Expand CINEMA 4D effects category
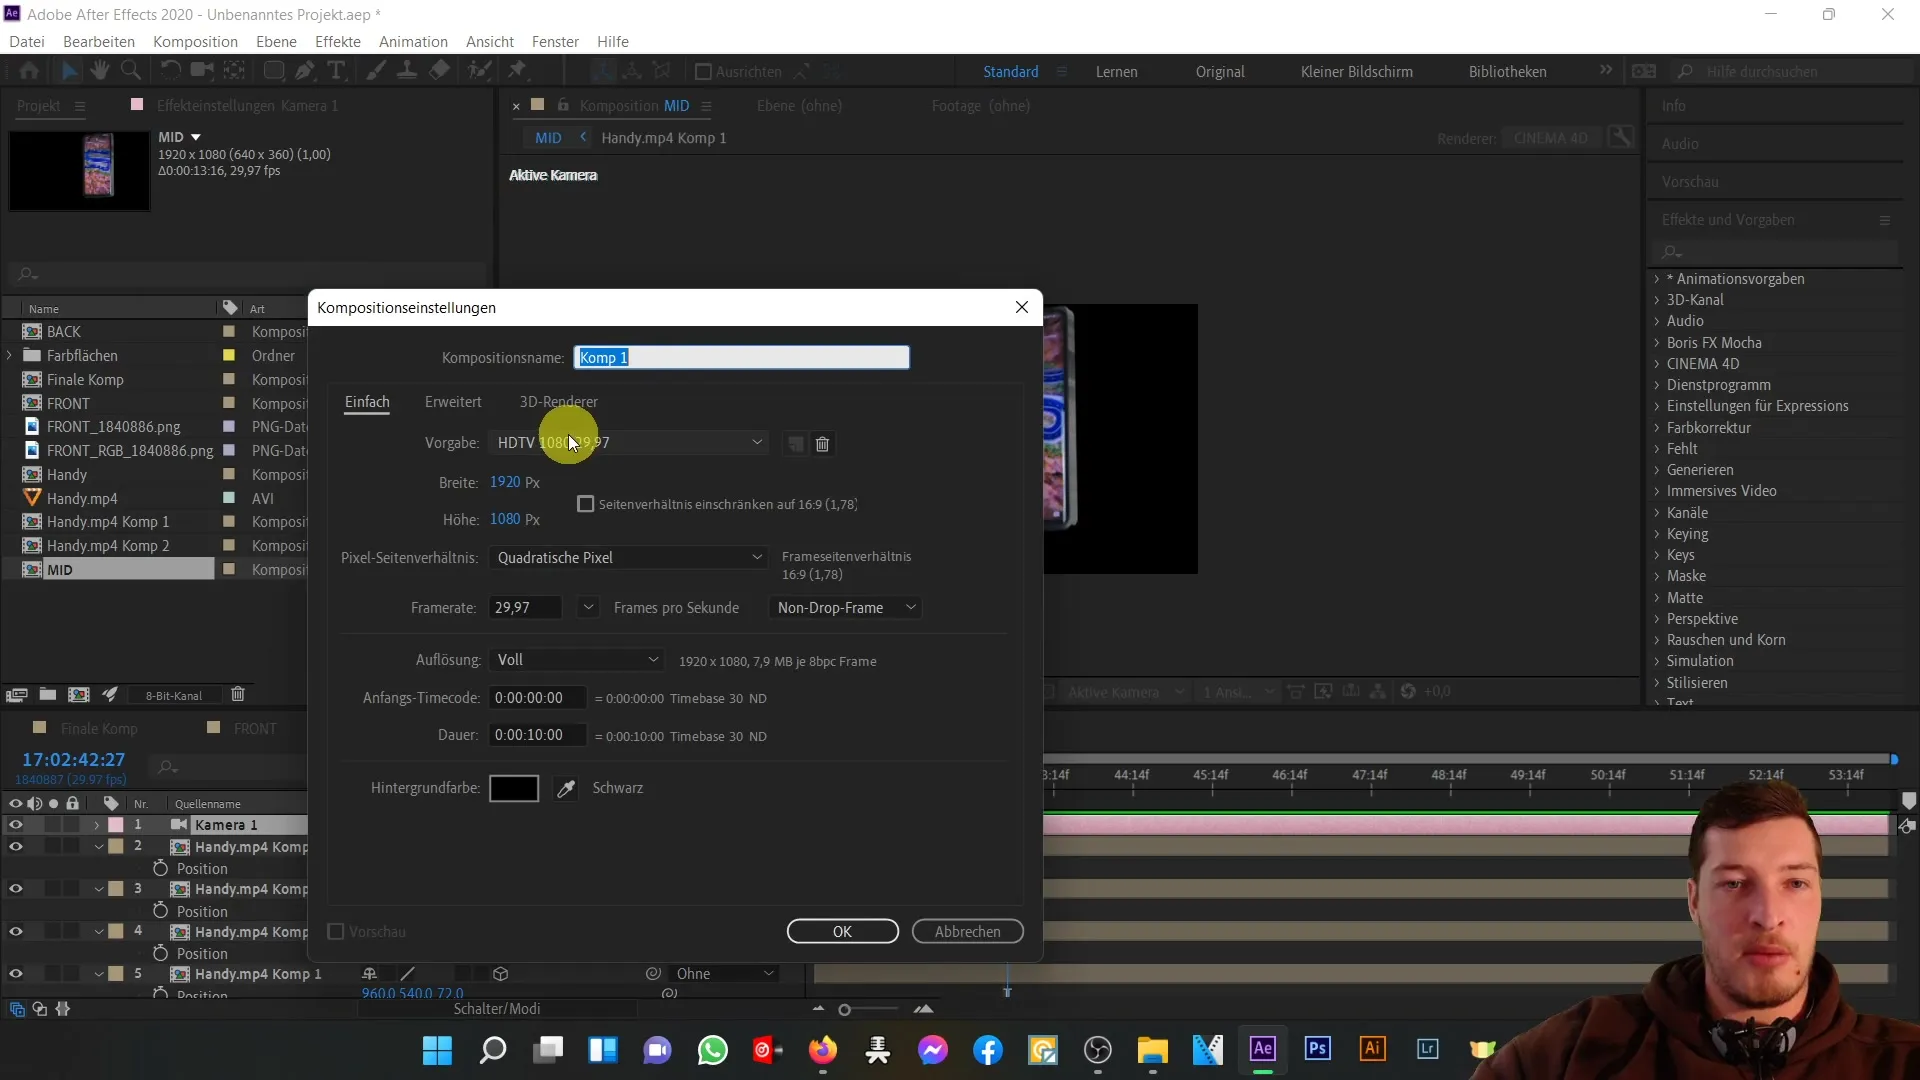This screenshot has width=1920, height=1080. coord(1657,364)
